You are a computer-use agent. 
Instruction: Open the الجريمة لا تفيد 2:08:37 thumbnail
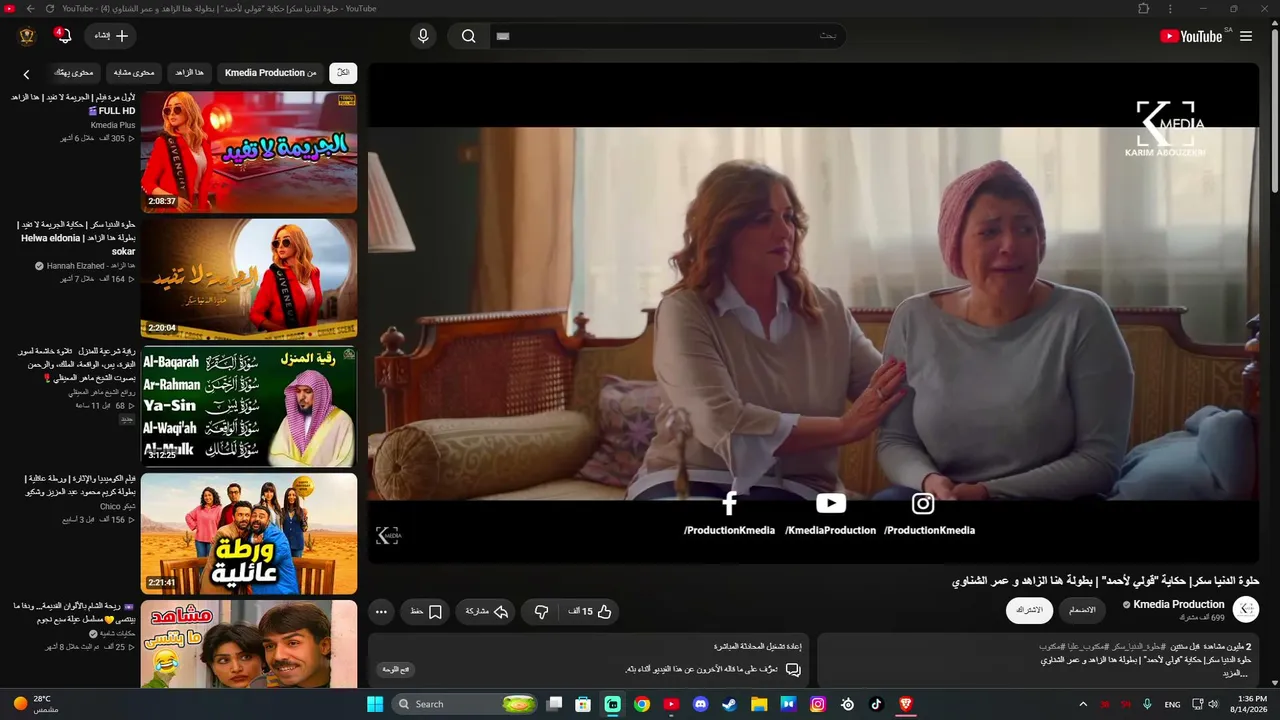point(249,152)
